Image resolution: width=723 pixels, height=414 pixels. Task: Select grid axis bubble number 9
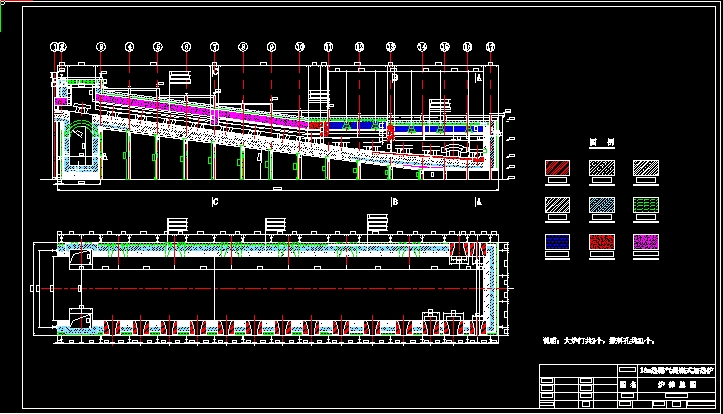pyautogui.click(x=272, y=47)
